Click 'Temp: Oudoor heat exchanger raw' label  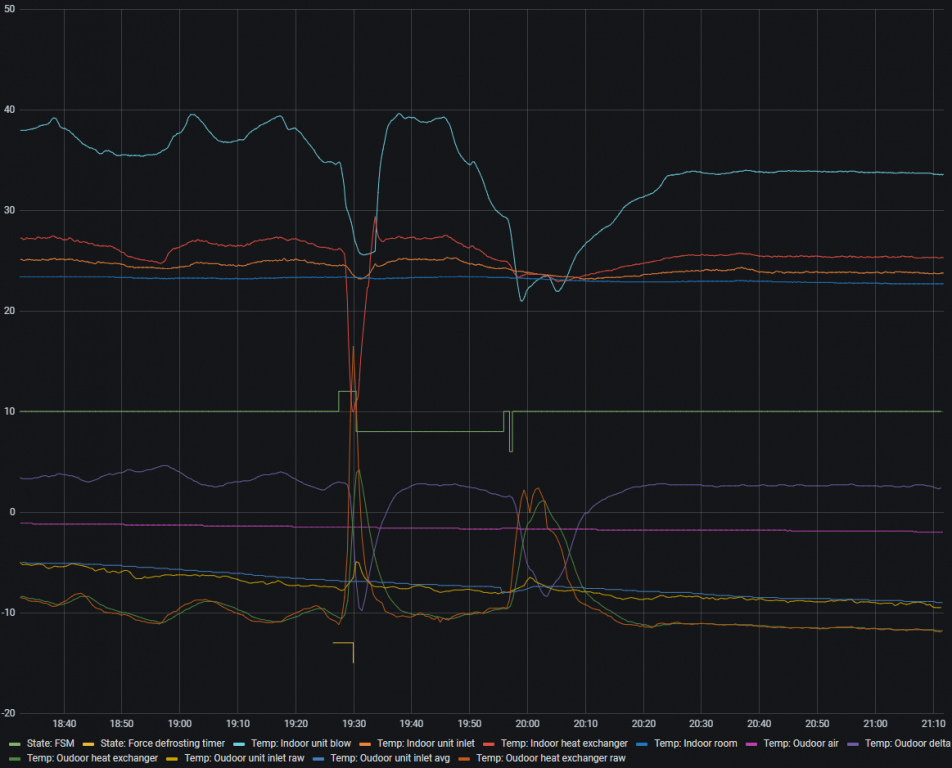coord(551,758)
